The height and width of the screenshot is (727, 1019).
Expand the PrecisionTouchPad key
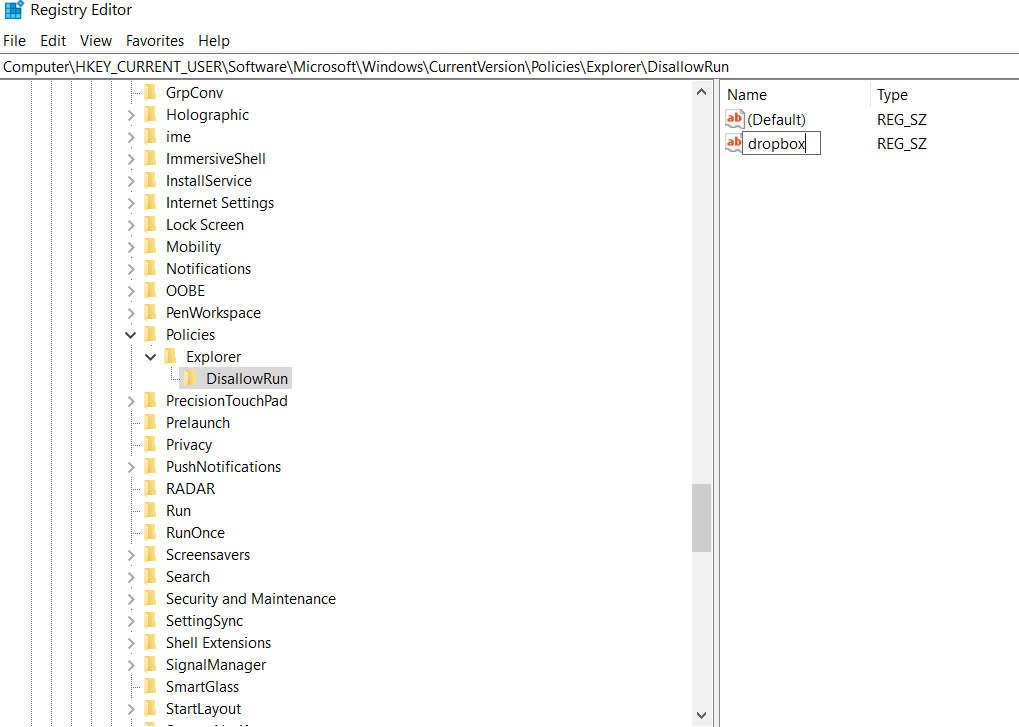tap(131, 401)
